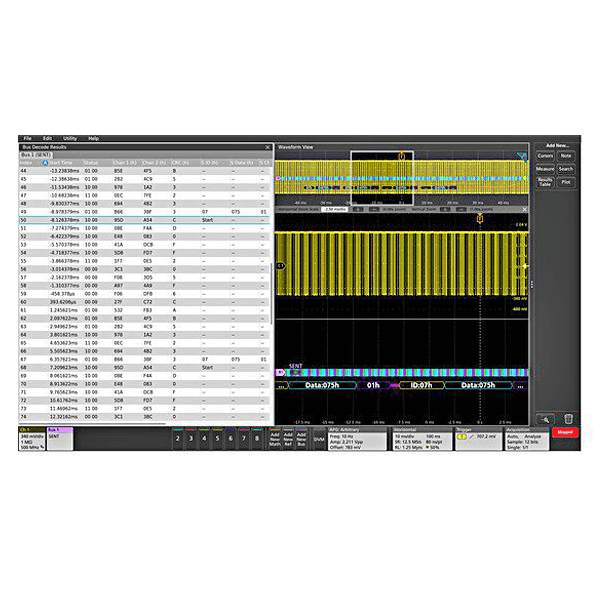
Task: Click the Add New Bus button
Action: (303, 438)
